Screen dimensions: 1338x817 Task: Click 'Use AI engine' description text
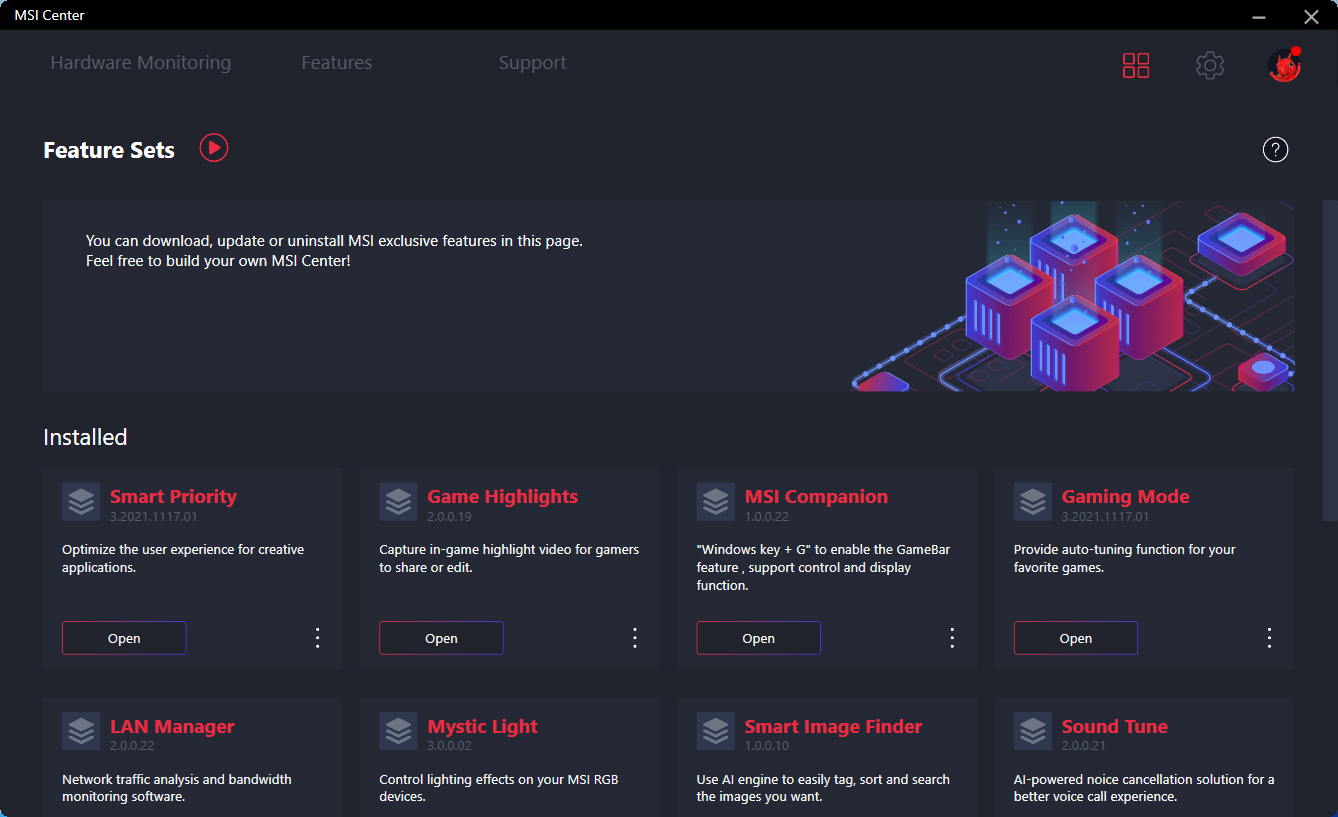823,788
